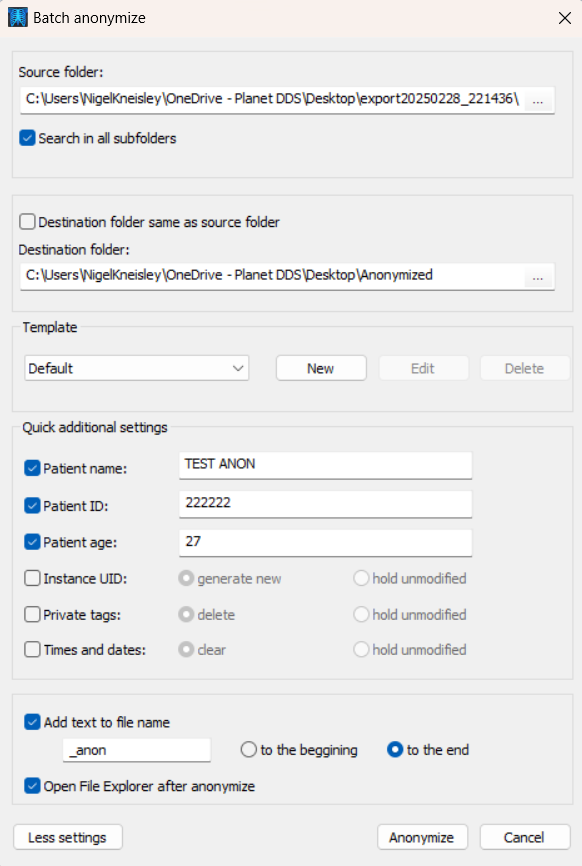
Task: Click the Patient ID field 222222
Action: [325, 504]
